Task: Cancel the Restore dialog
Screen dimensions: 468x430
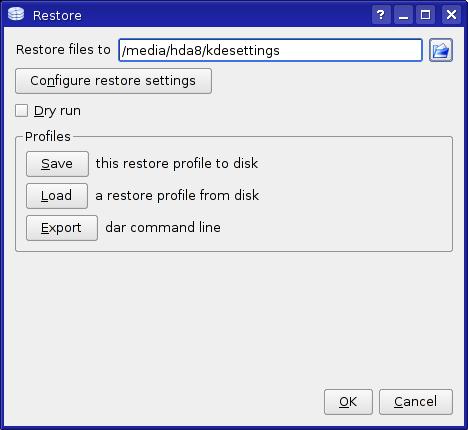Action: tap(416, 402)
